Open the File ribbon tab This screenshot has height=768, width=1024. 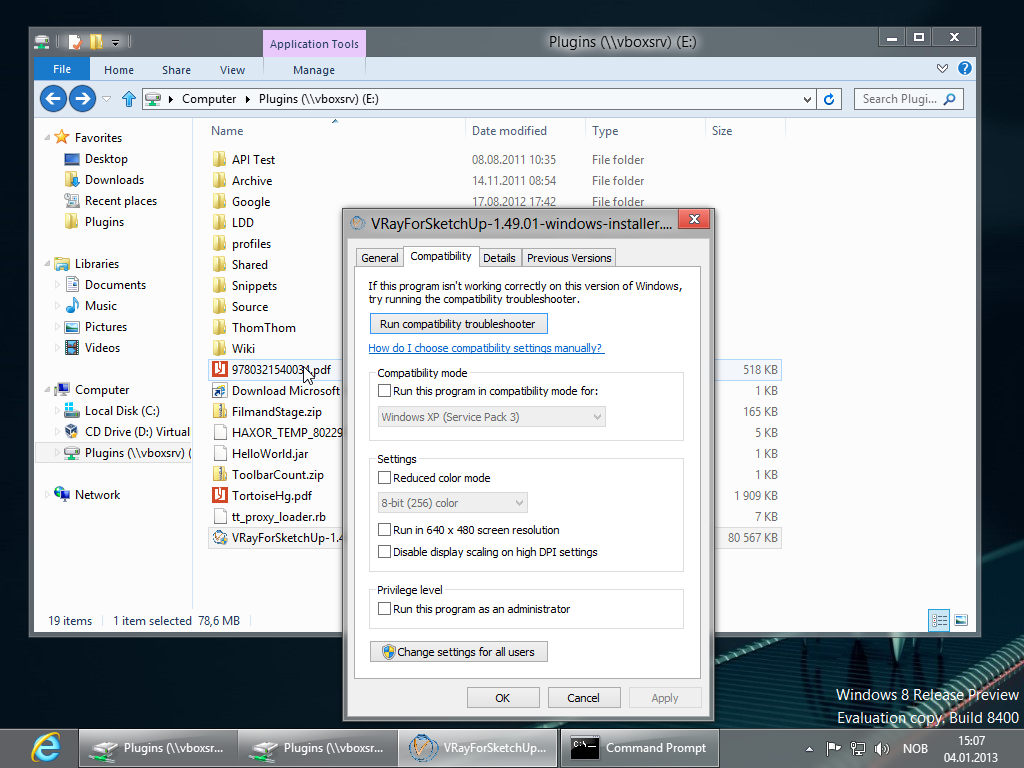coord(62,69)
